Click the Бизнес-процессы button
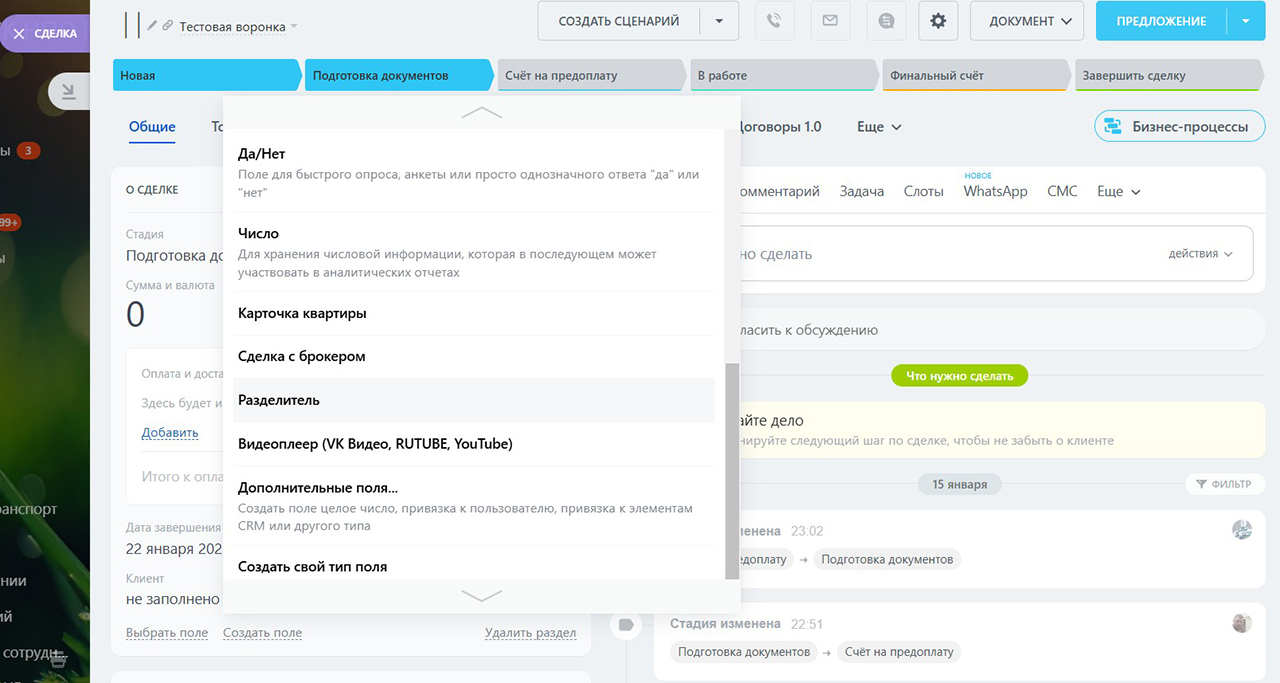1280x683 pixels. coord(1179,127)
